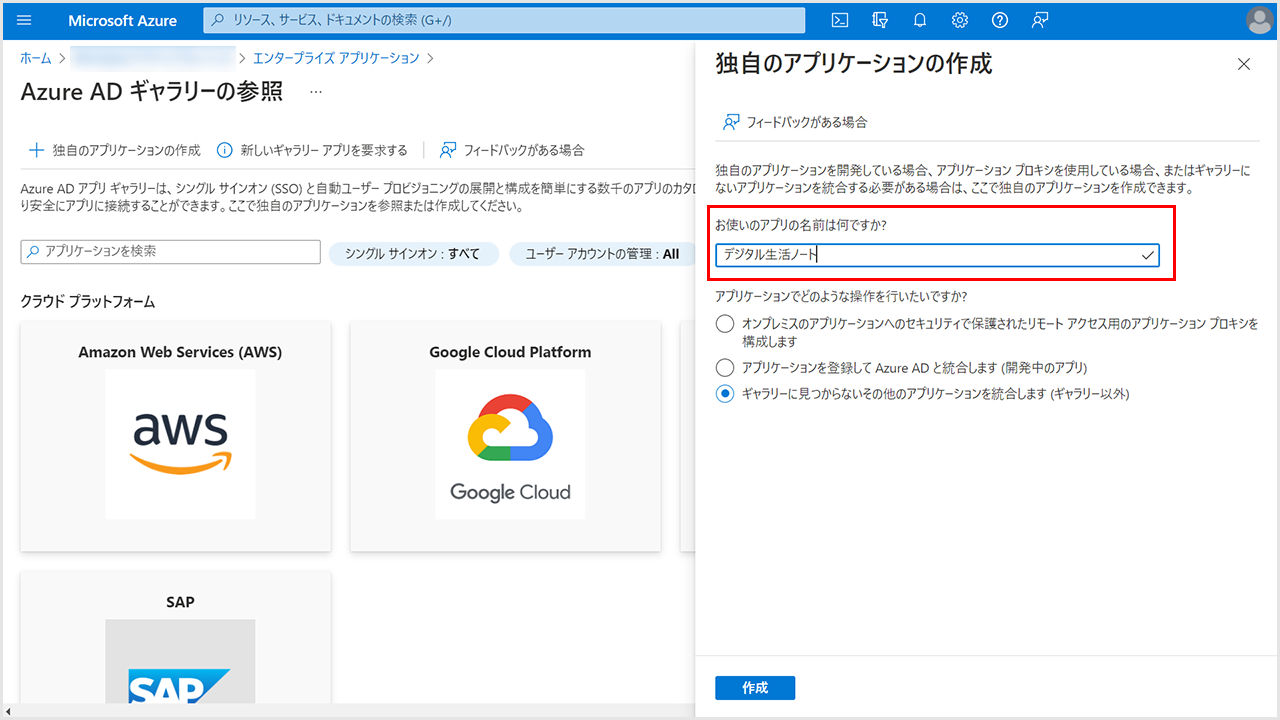Click the plus icon for creating own app
1280x720 pixels.
click(x=36, y=150)
